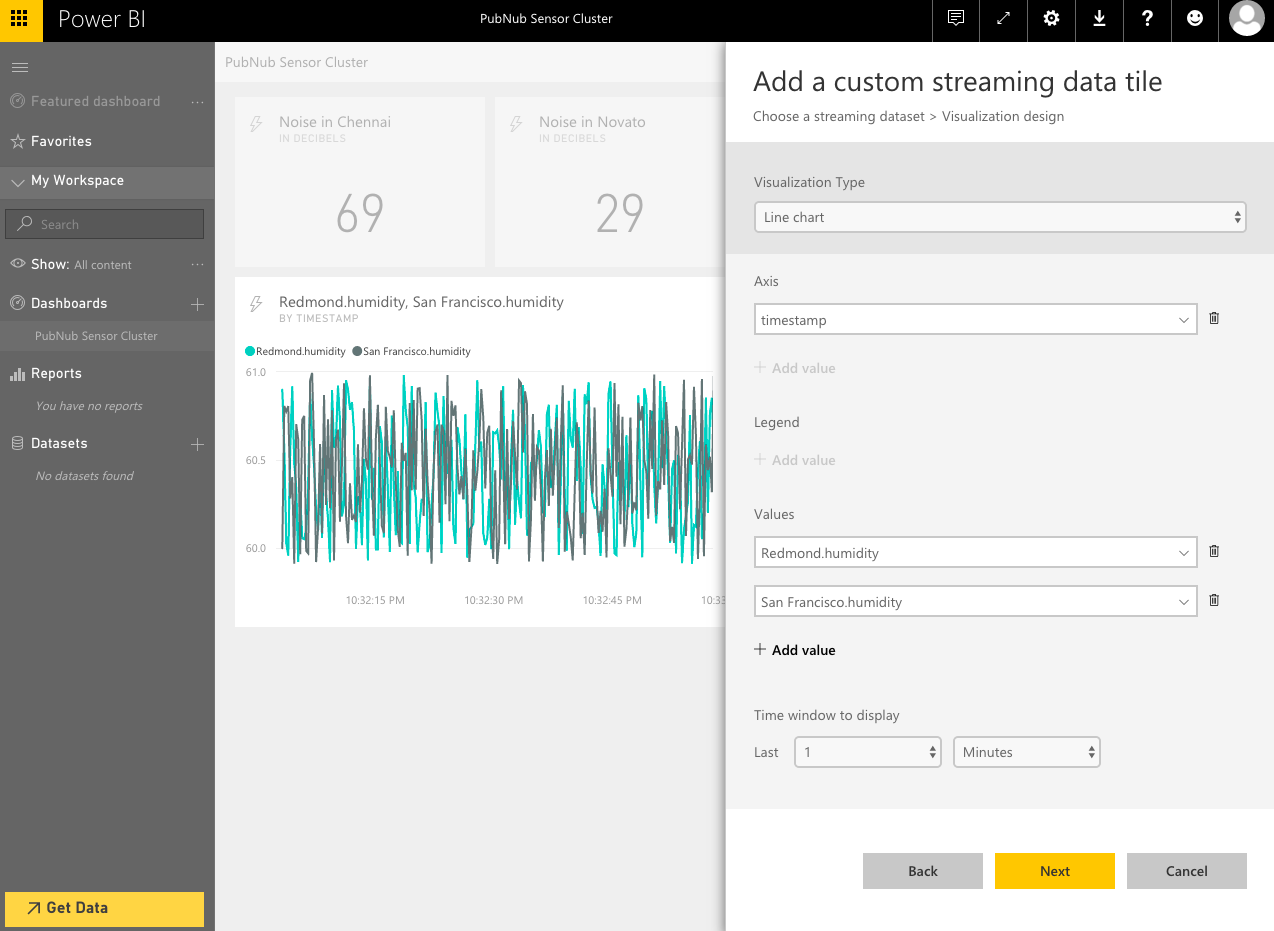Click the download arrow icon
Image resolution: width=1274 pixels, height=931 pixels.
point(1099,19)
